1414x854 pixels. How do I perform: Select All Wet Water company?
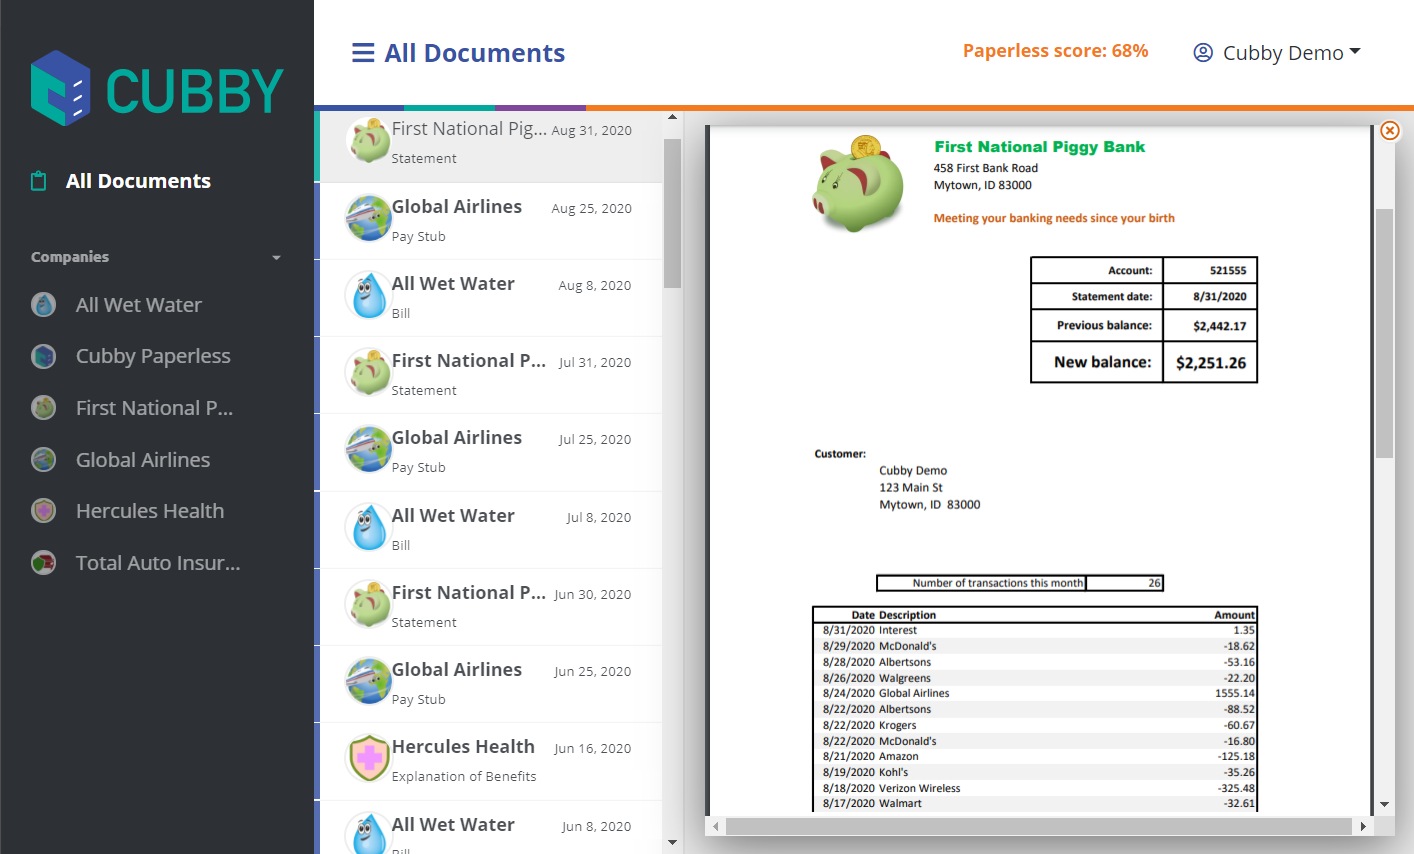[x=138, y=305]
